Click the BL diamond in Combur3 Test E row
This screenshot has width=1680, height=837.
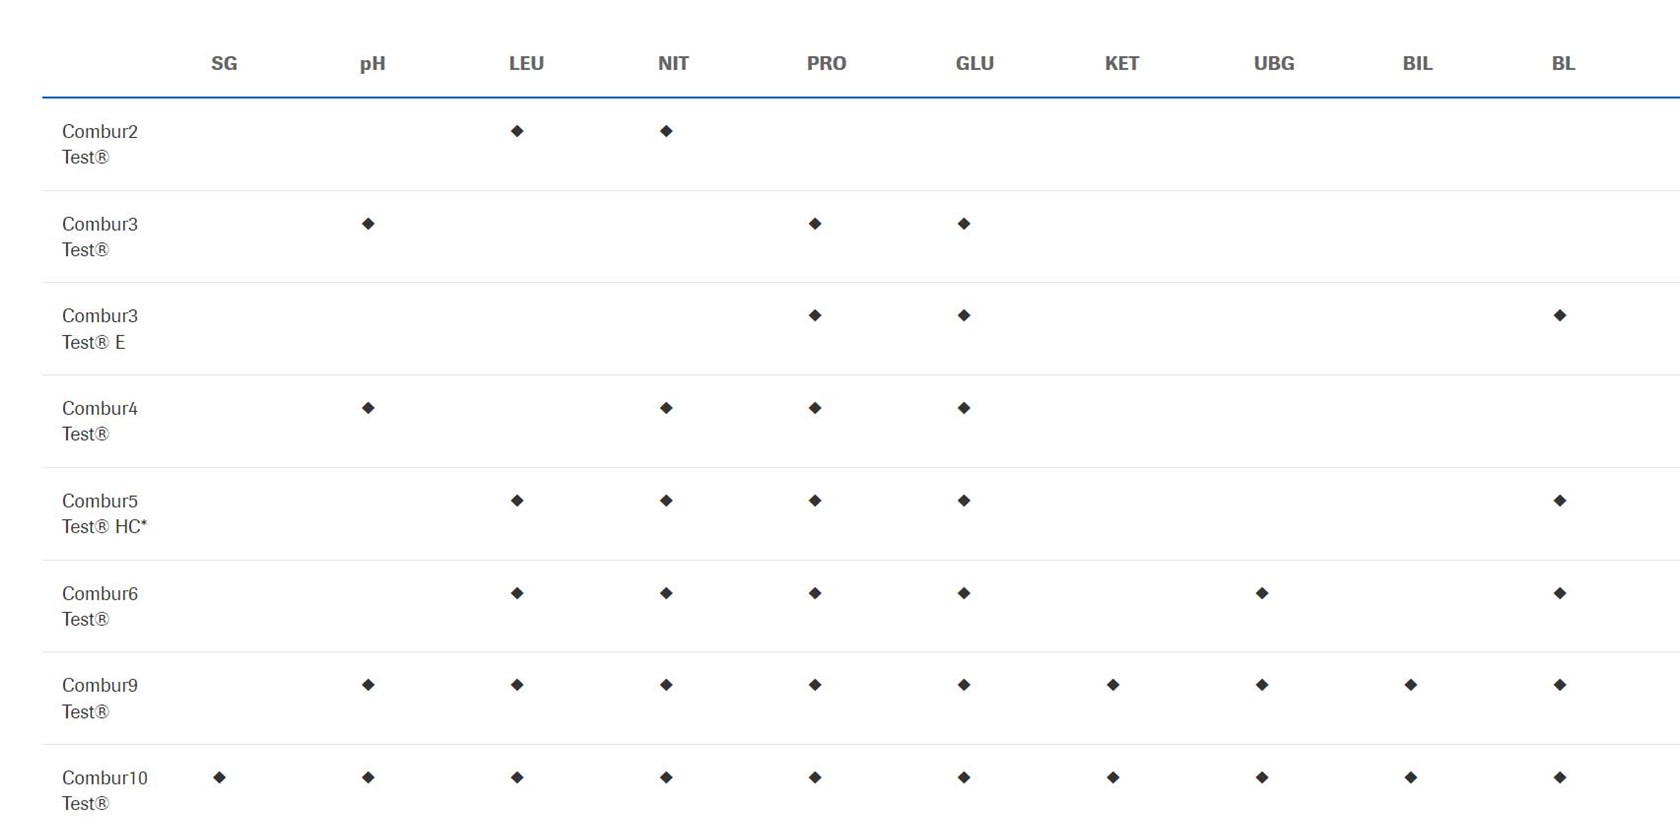(1560, 316)
